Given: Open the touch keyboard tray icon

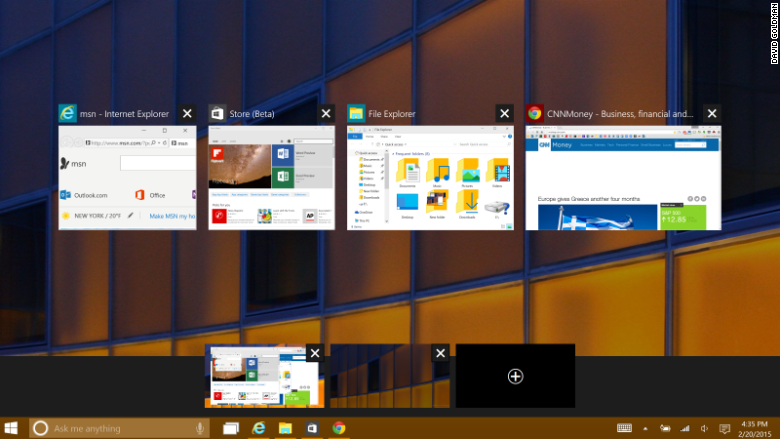Looking at the screenshot, I should point(624,428).
